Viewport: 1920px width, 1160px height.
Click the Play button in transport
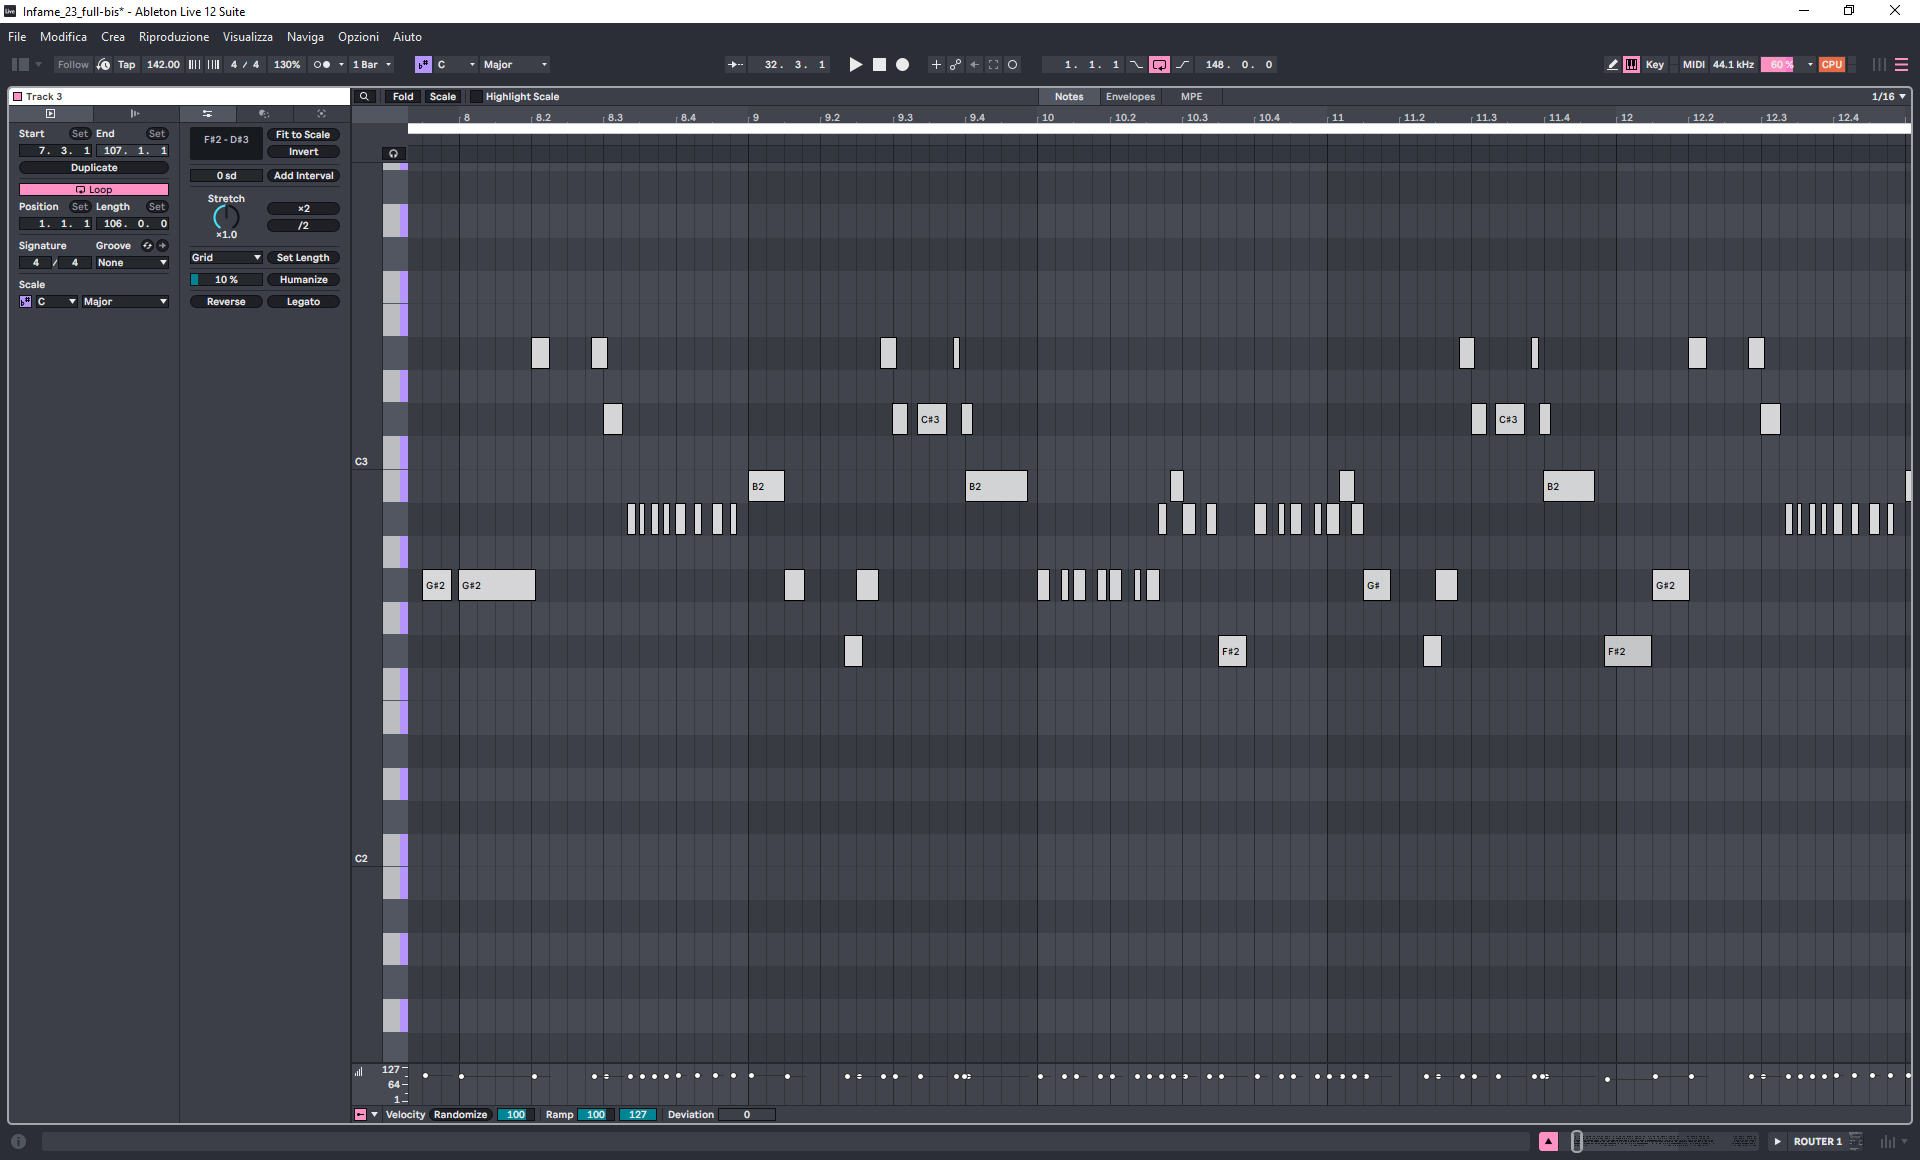[x=855, y=64]
